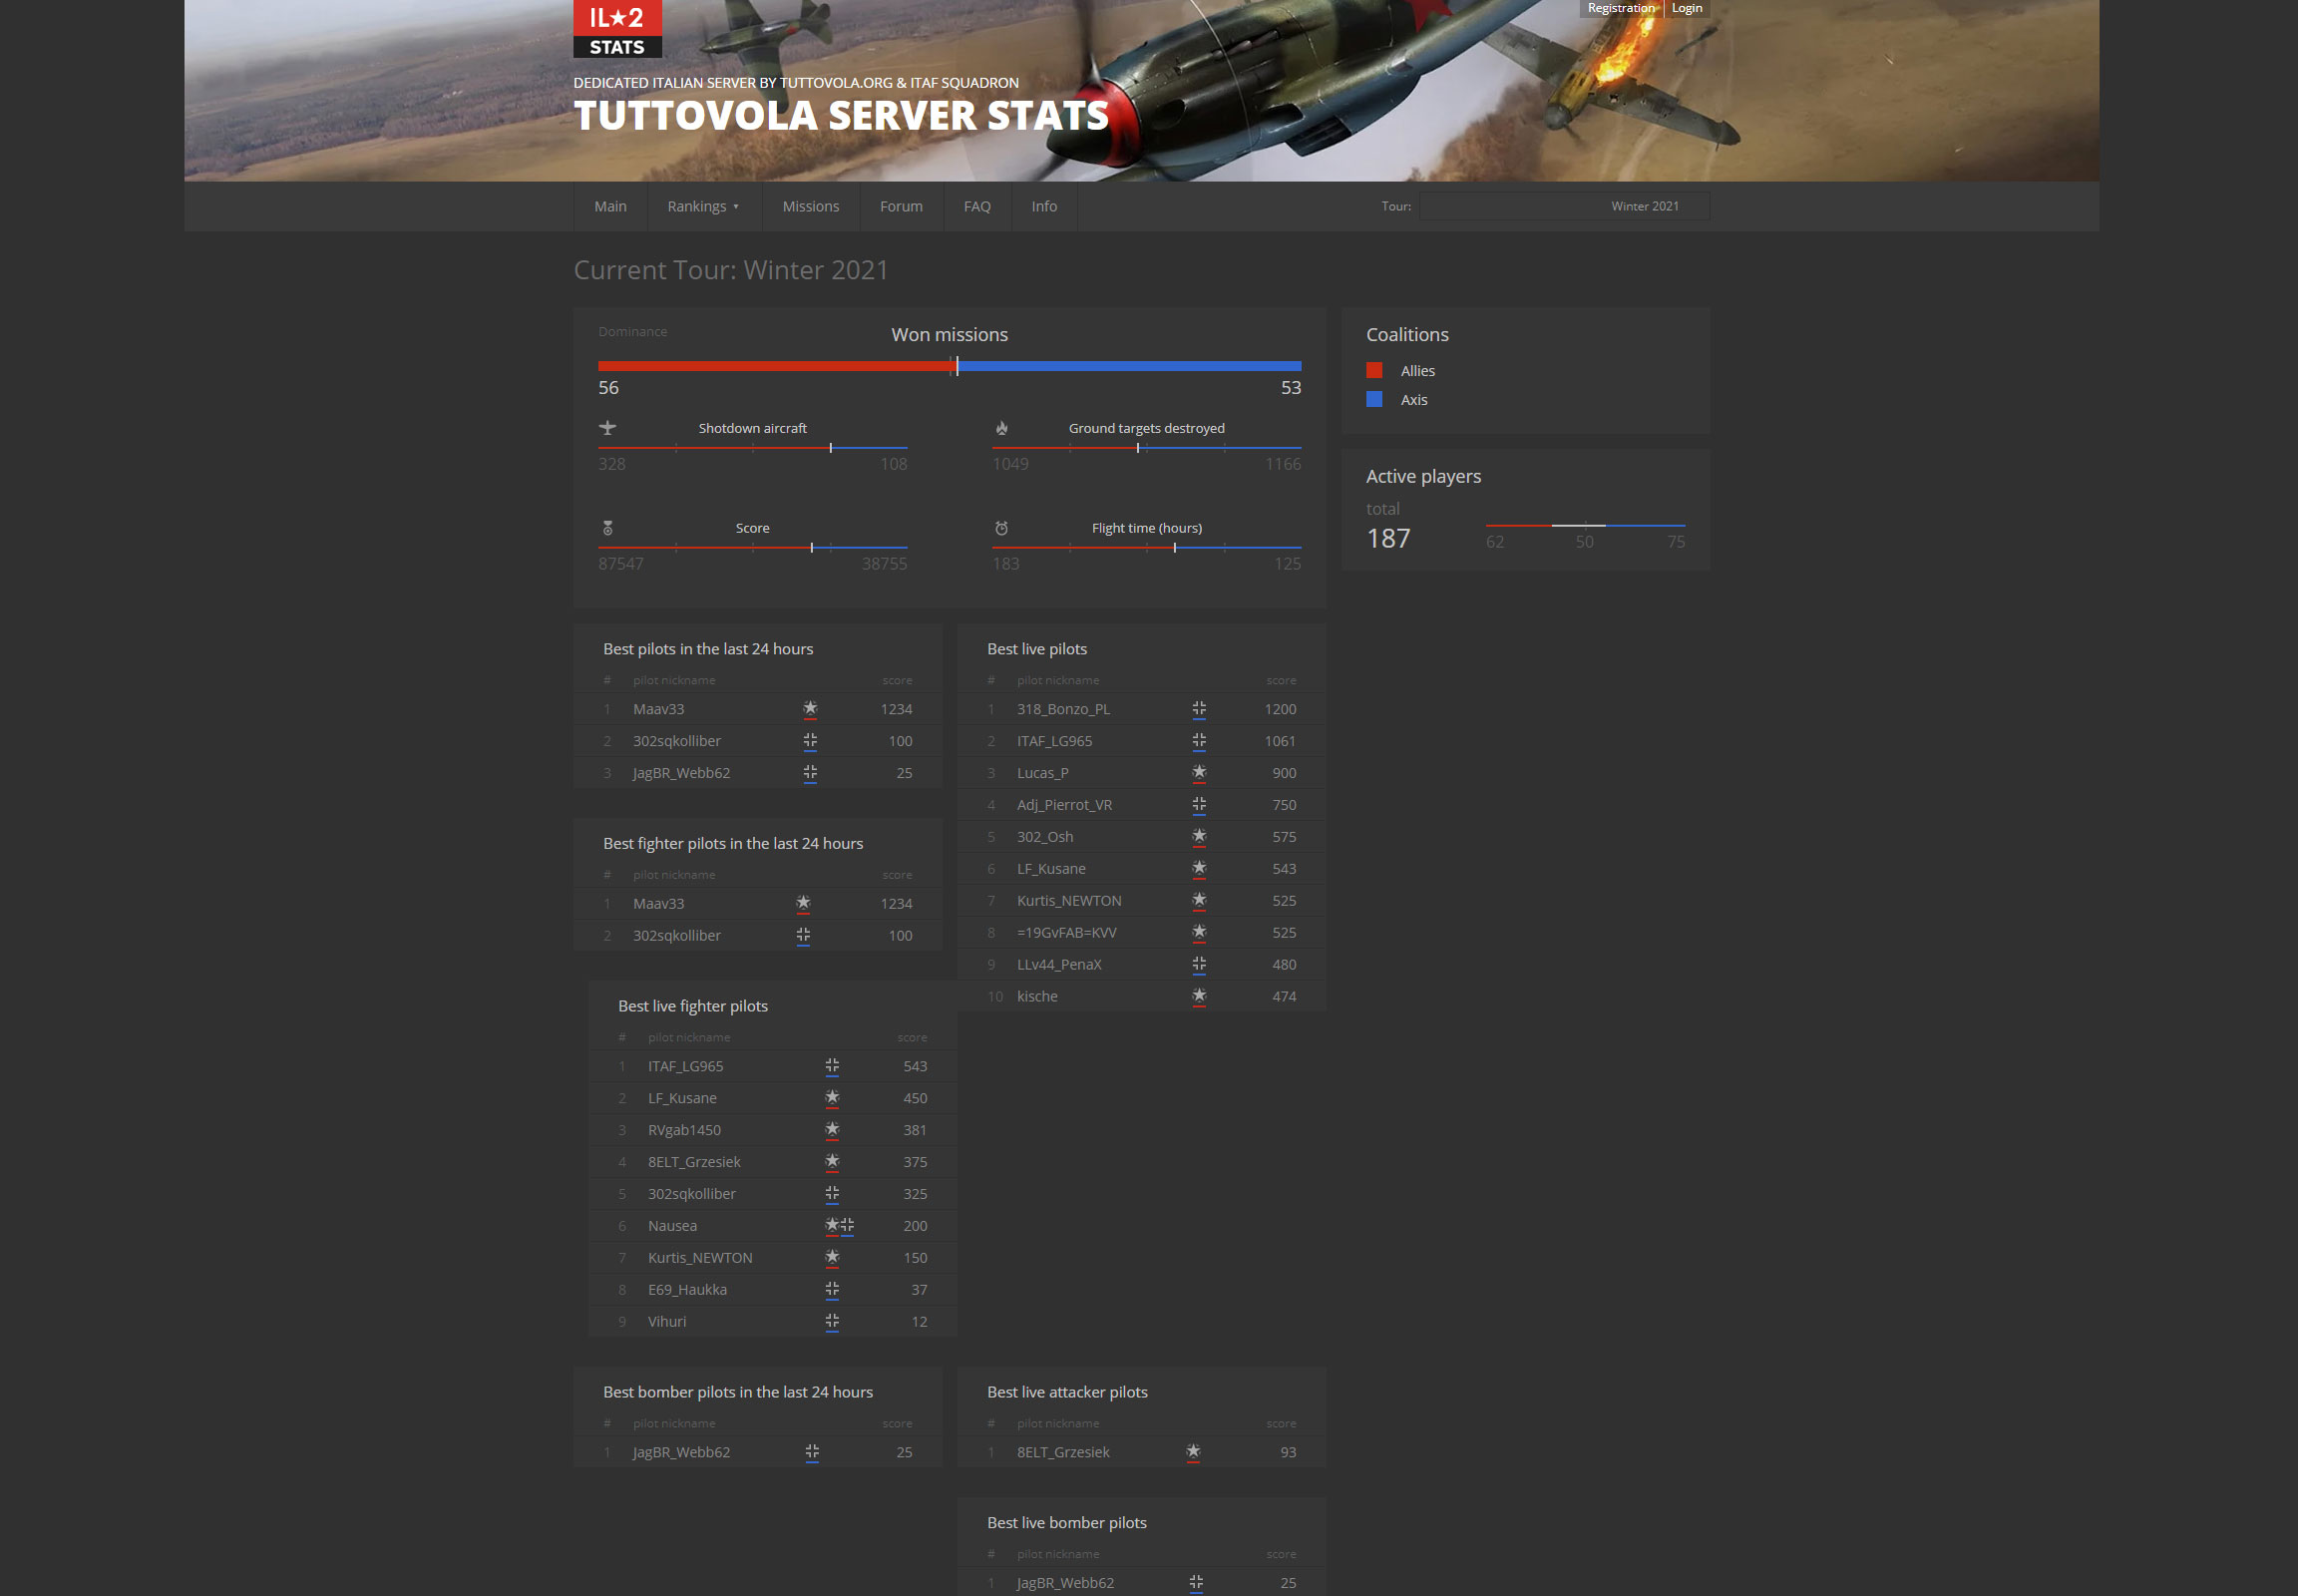The height and width of the screenshot is (1596, 2298).
Task: Click Axis cross icon beside E69_Haukka
Action: click(832, 1290)
